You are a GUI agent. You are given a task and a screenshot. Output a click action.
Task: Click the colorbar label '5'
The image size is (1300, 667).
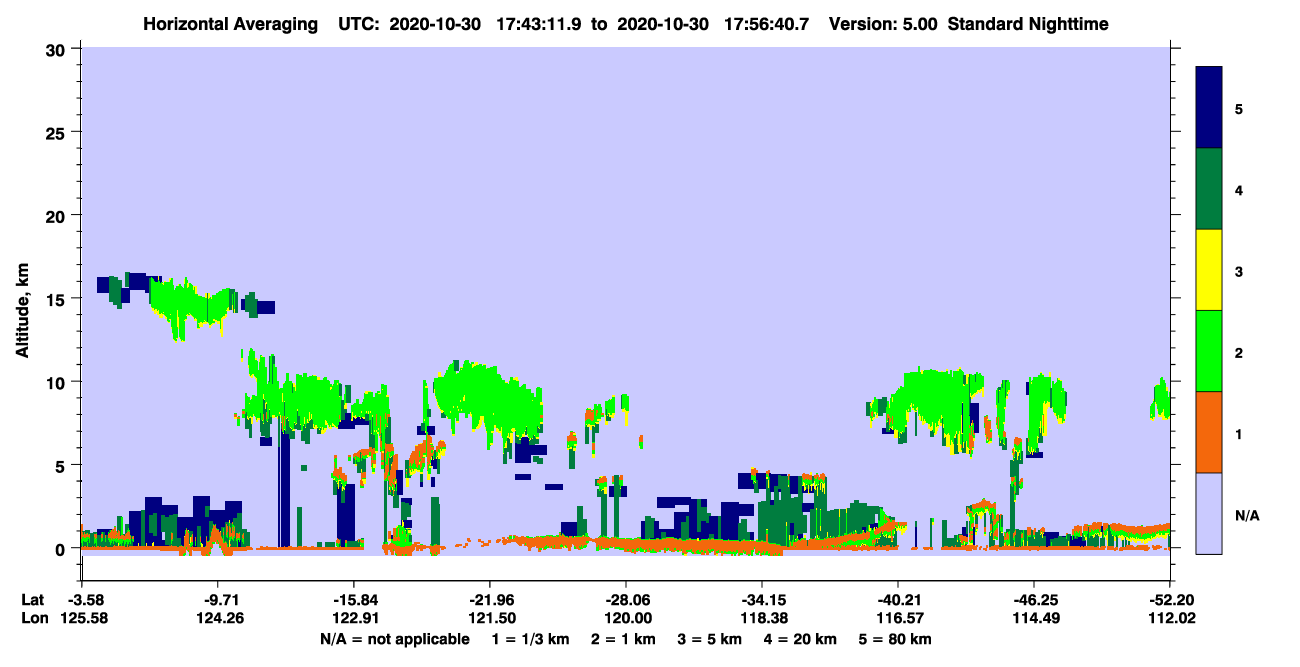pyautogui.click(x=1238, y=109)
